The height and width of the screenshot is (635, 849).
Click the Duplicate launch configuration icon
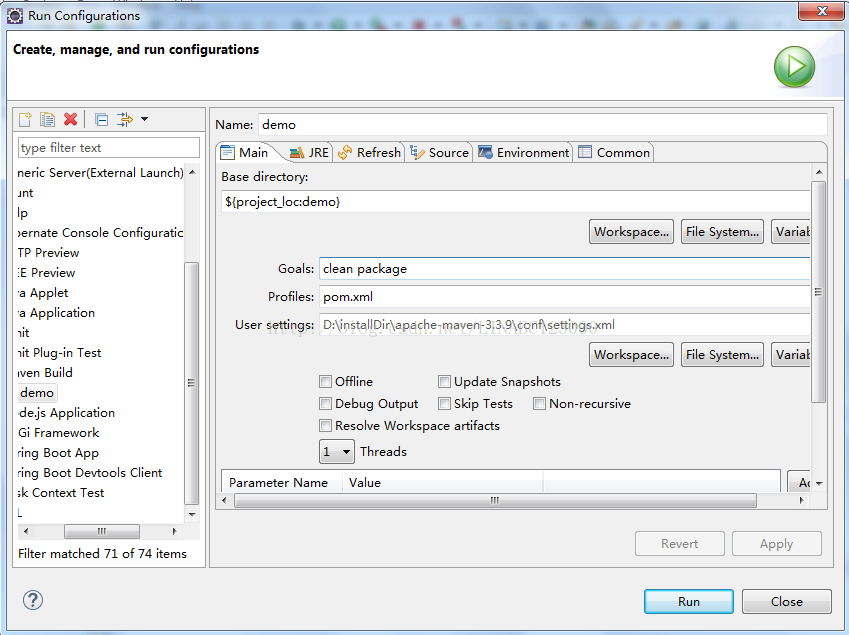click(x=47, y=119)
